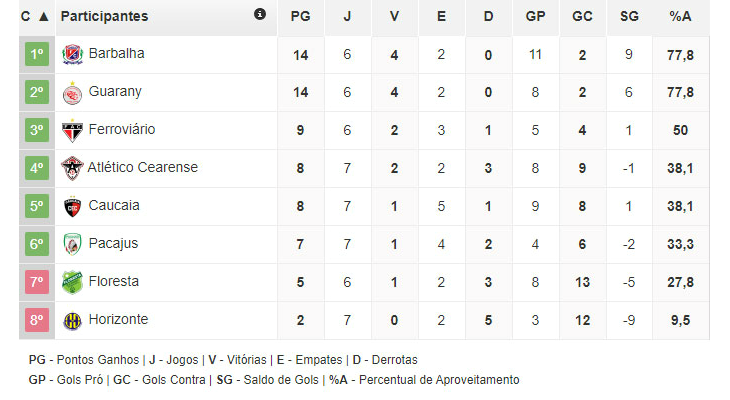The image size is (730, 400).
Task: Click the Horizonte team crest icon
Action: 72,320
